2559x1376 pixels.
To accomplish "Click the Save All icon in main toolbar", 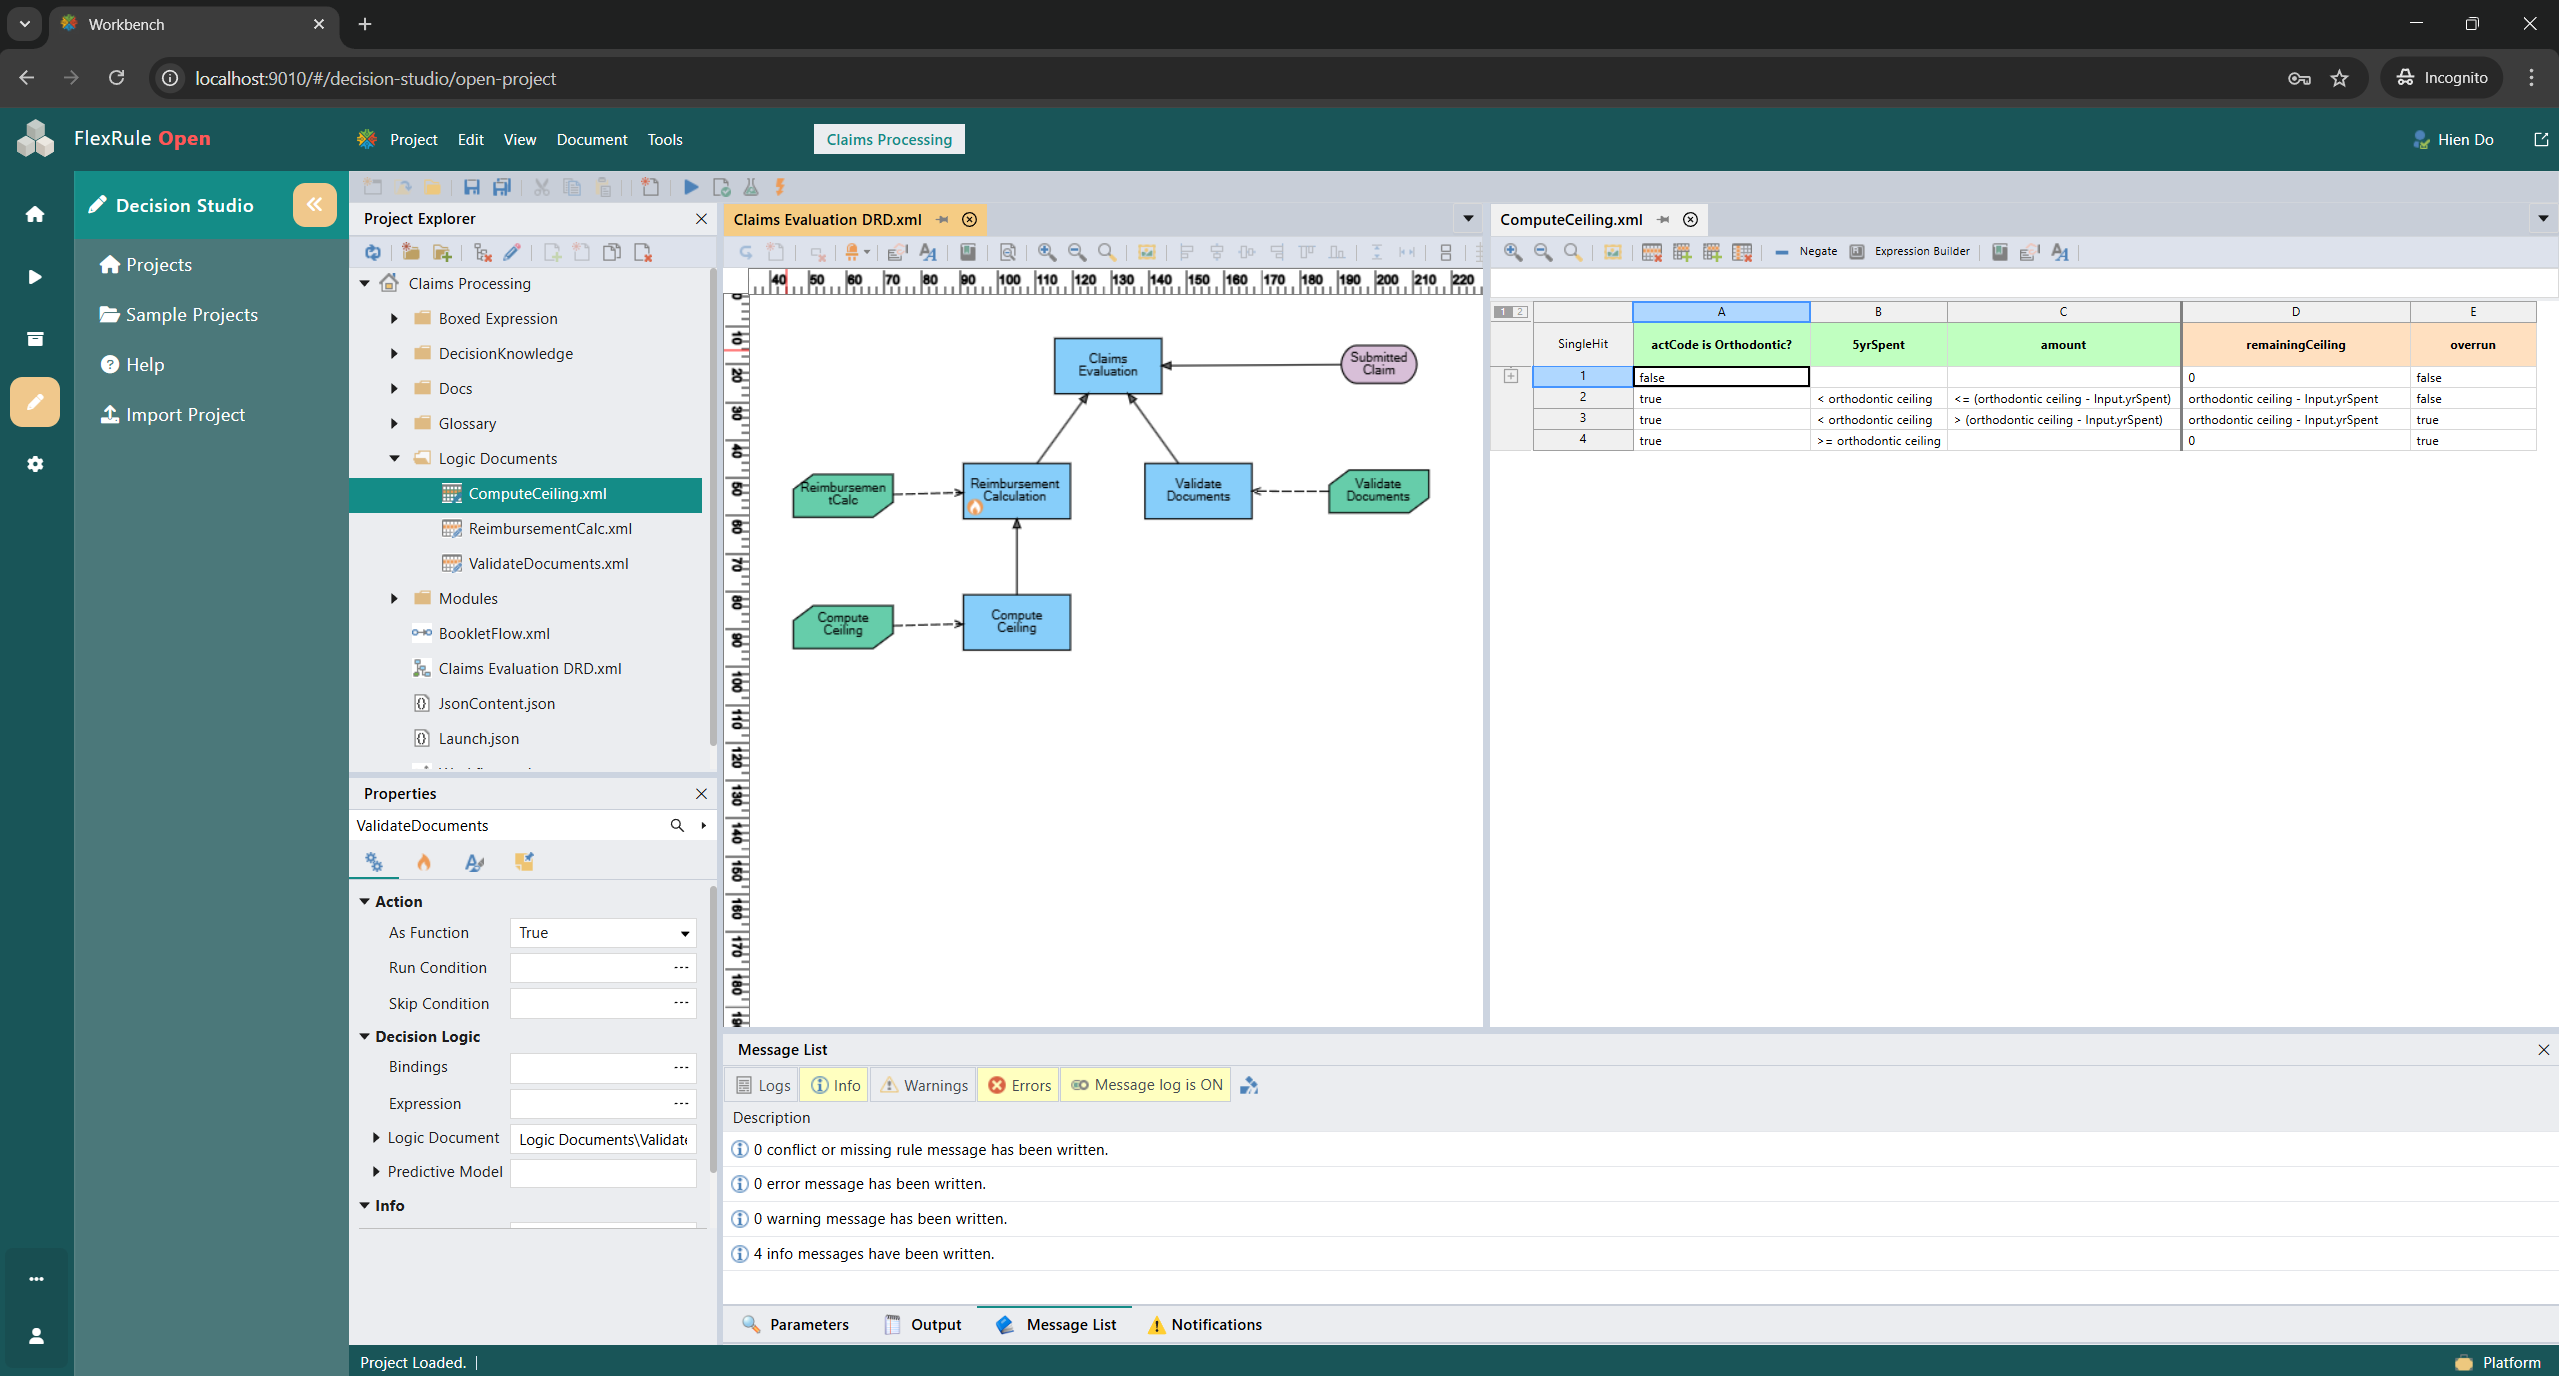I will click(502, 187).
